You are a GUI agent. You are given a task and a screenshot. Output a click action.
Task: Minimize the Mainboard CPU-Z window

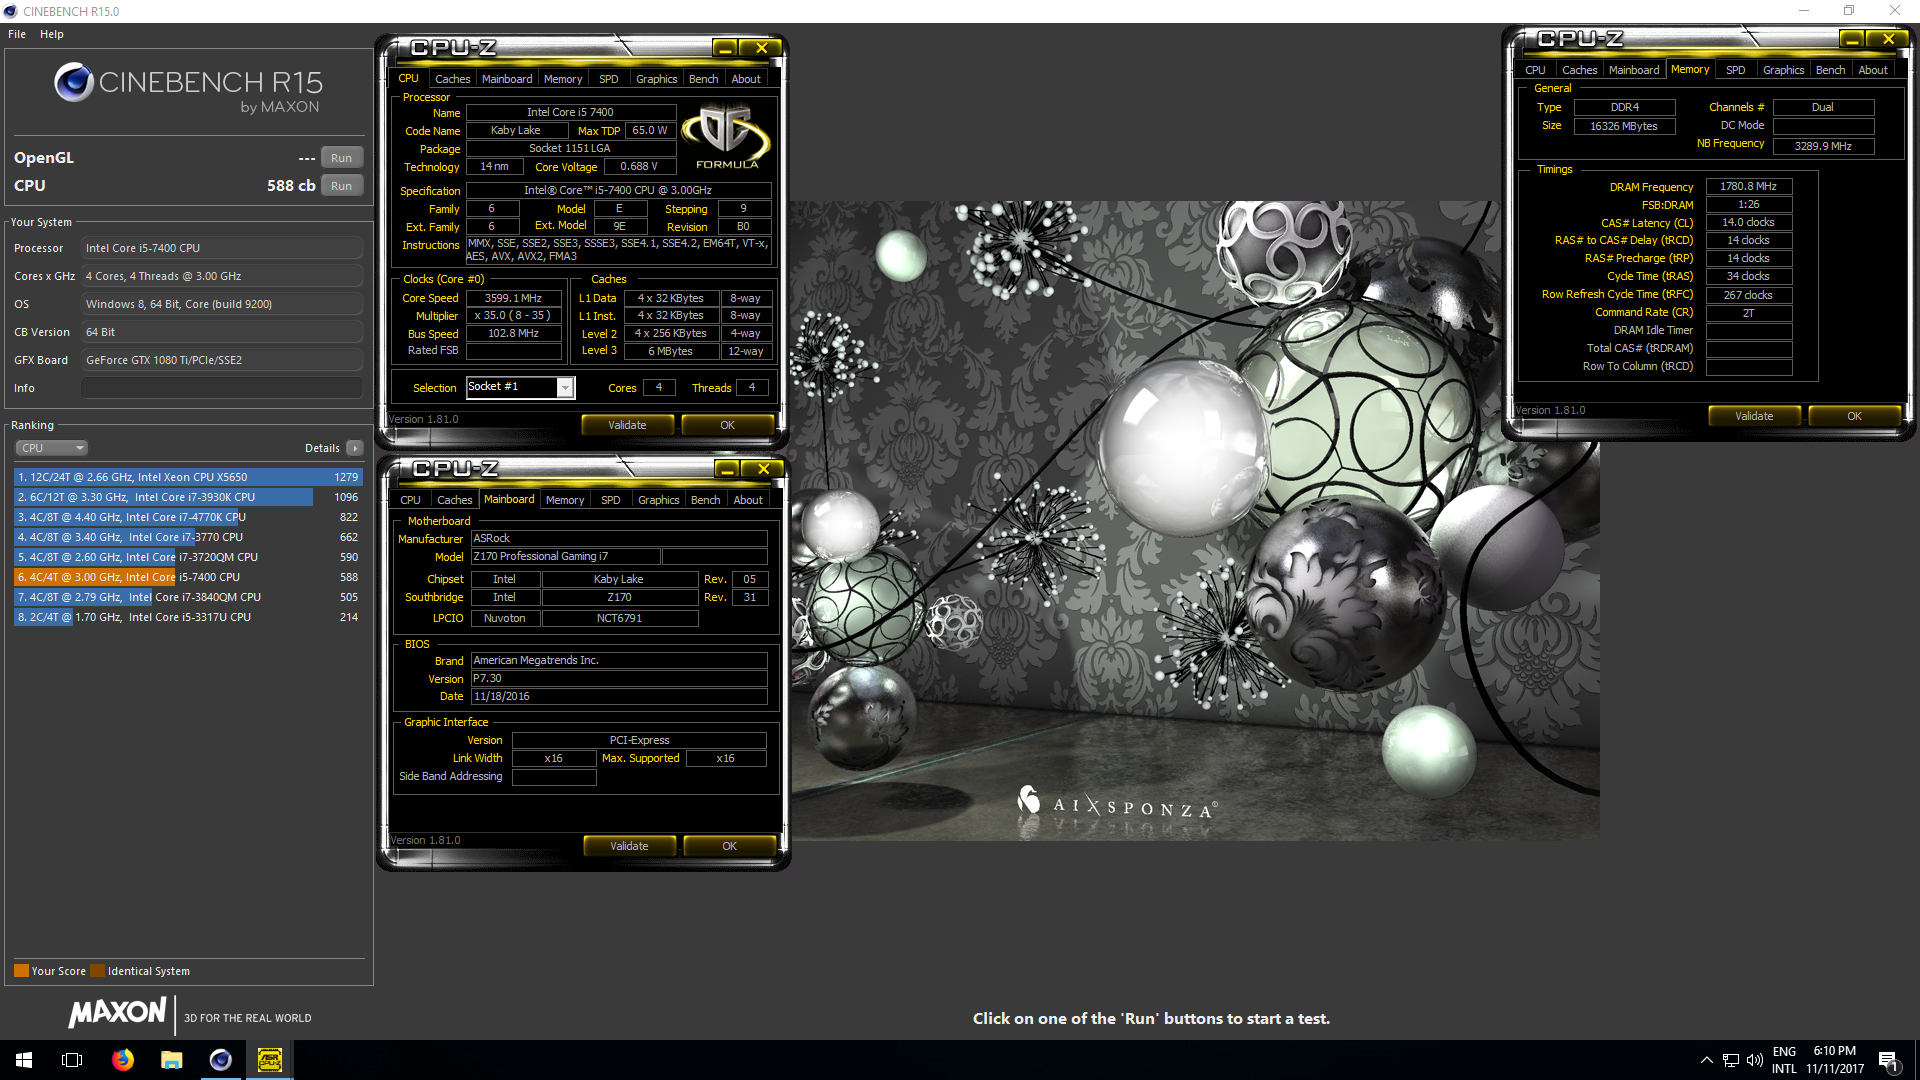pos(727,469)
